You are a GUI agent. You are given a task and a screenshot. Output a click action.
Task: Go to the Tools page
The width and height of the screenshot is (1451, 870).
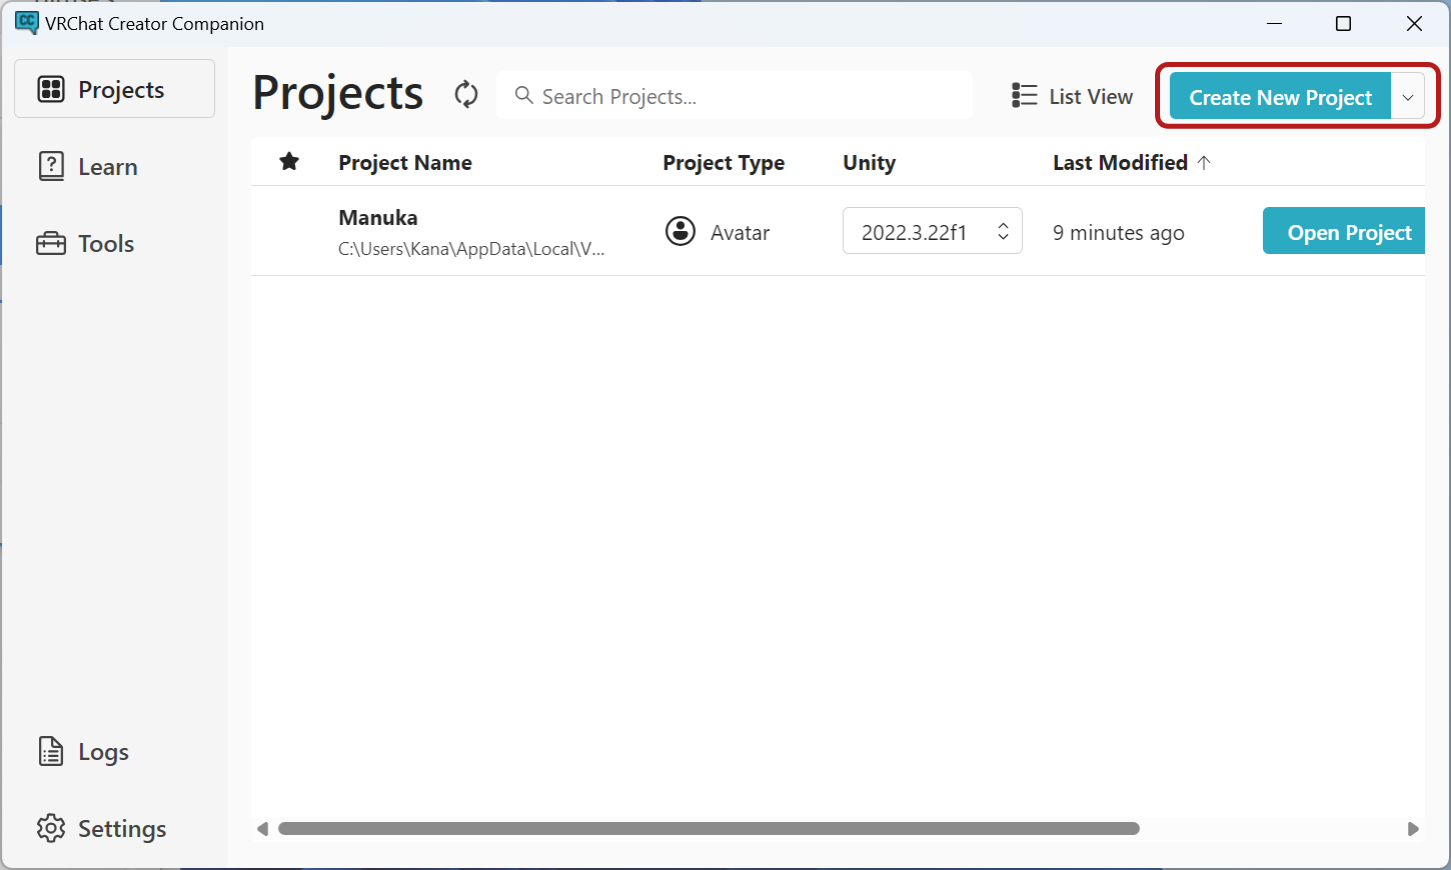click(86, 243)
